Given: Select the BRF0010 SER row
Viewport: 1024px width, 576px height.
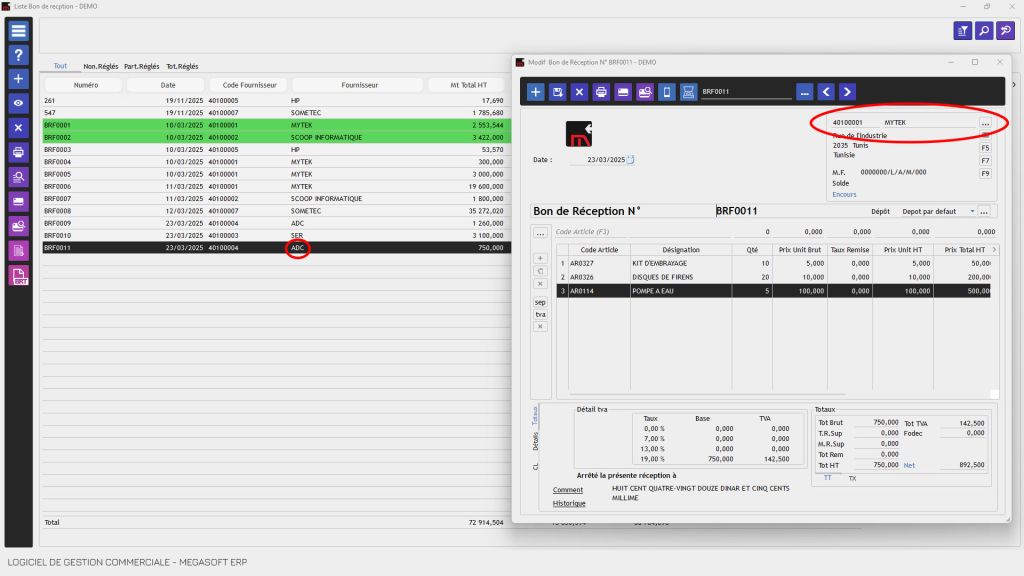Looking at the screenshot, I should (x=276, y=236).
